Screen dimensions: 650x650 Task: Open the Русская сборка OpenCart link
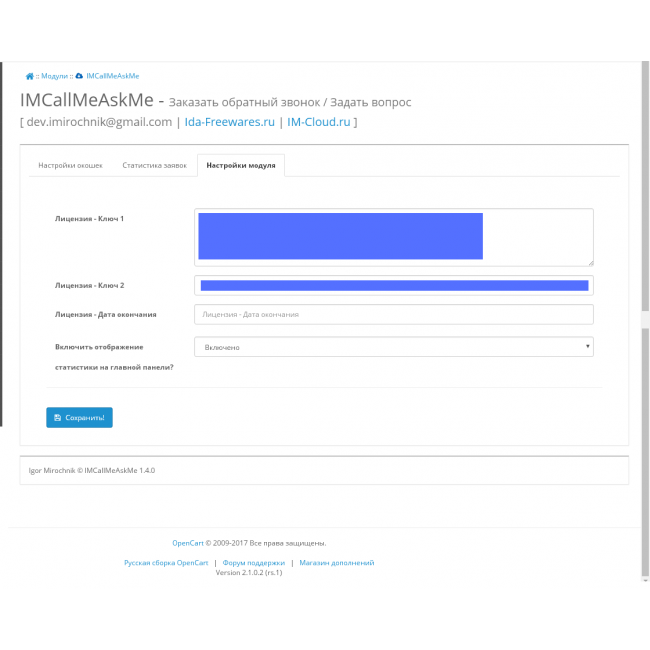pos(166,563)
